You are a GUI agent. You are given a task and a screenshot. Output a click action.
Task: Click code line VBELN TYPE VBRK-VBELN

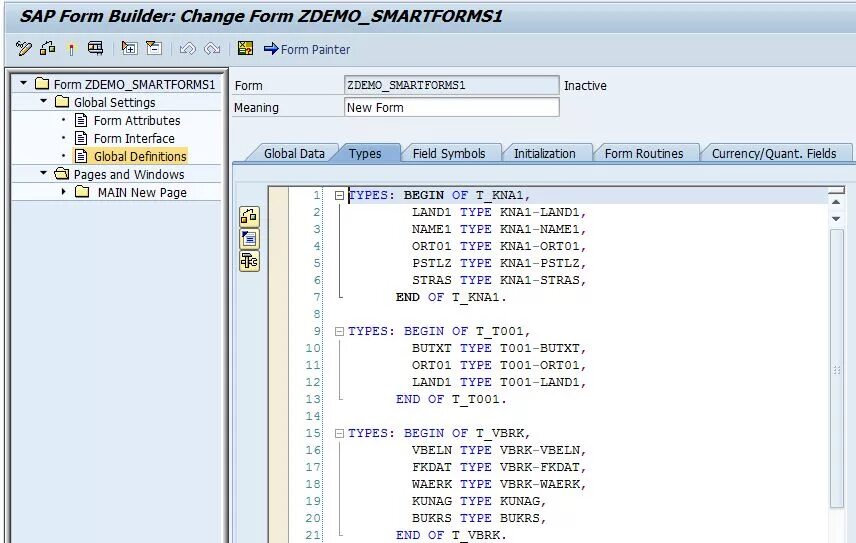tap(499, 450)
